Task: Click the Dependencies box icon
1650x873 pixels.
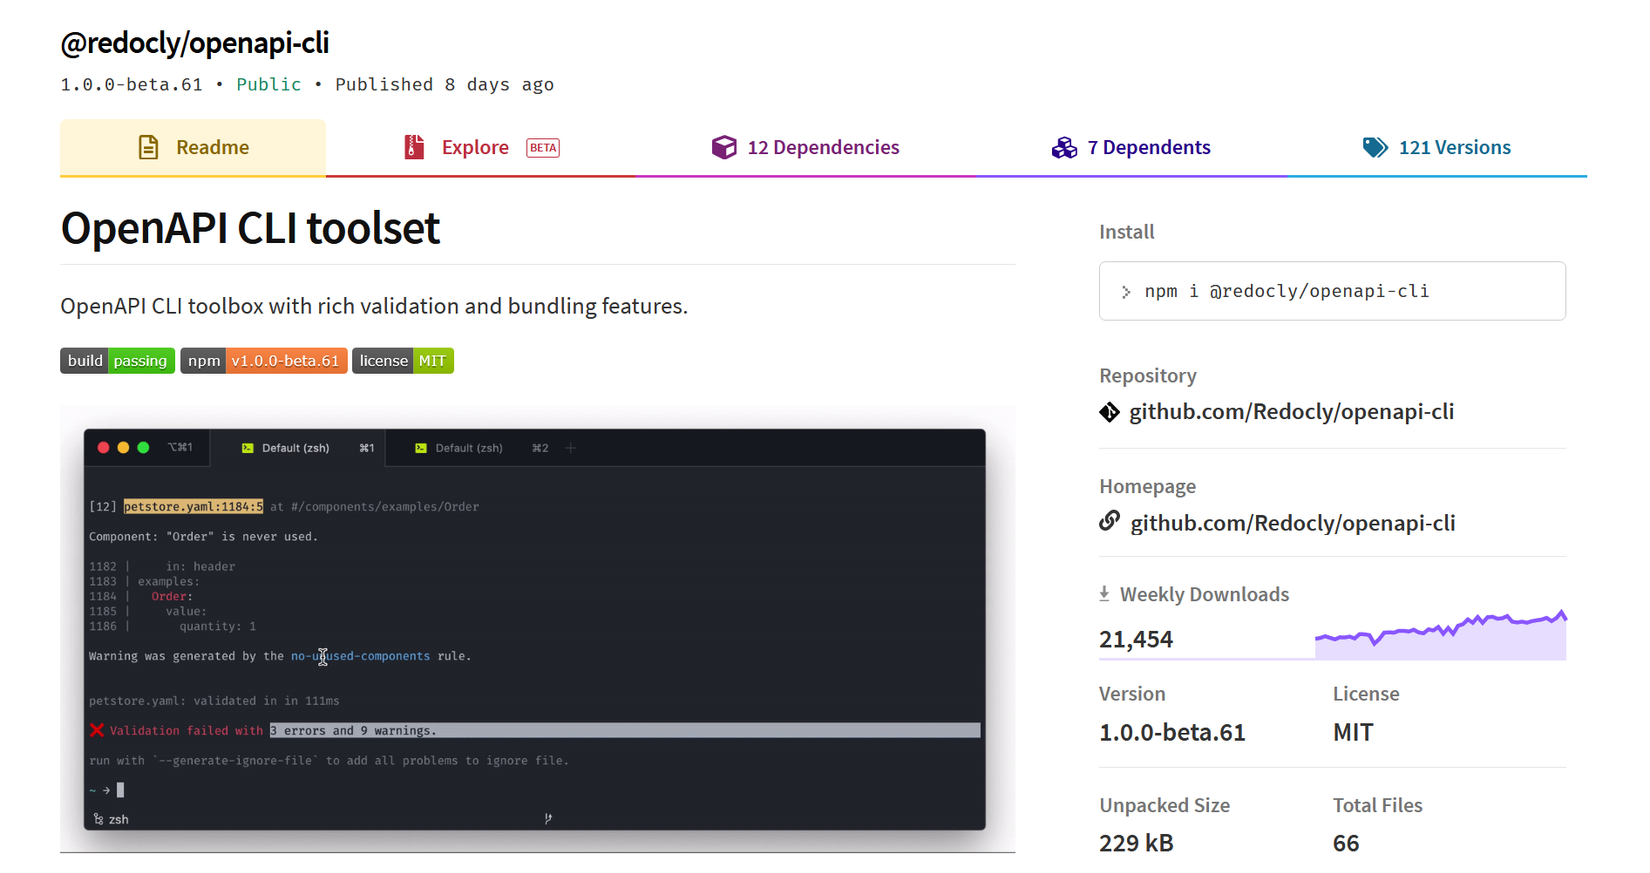Action: 724,147
